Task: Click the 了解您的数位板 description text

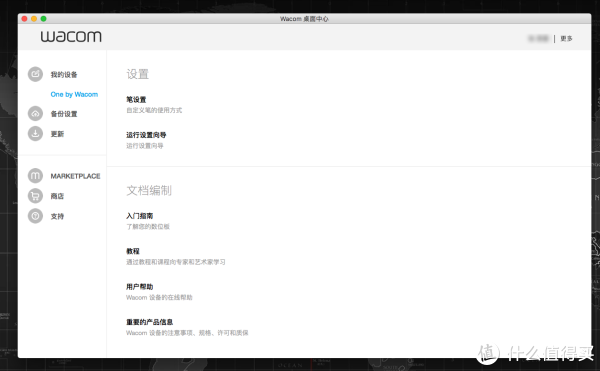Action: (148, 227)
